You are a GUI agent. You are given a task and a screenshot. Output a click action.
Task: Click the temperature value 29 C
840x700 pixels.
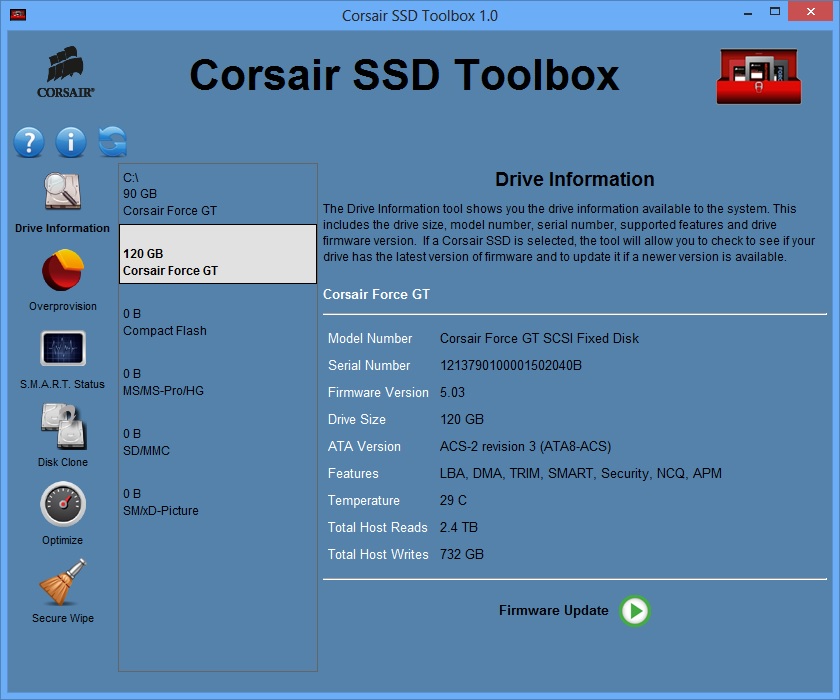point(453,500)
